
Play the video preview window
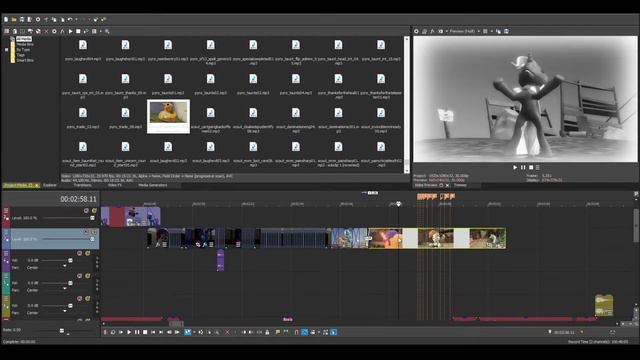coord(515,167)
